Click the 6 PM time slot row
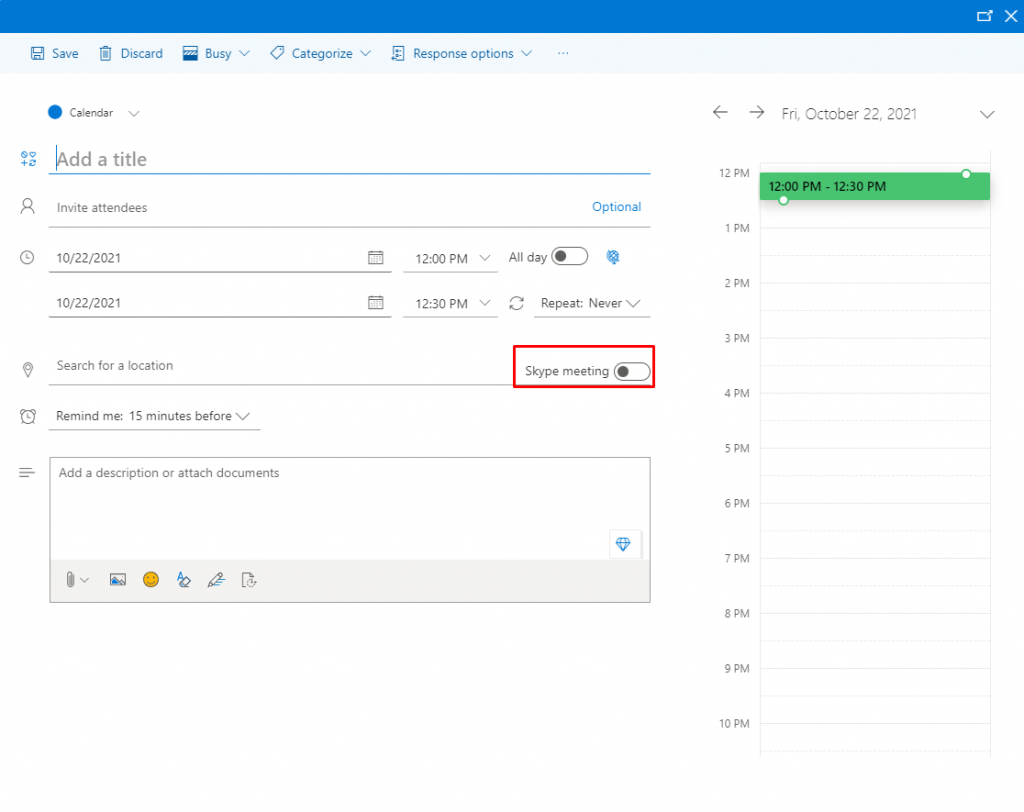The image size is (1024, 812). pos(874,530)
